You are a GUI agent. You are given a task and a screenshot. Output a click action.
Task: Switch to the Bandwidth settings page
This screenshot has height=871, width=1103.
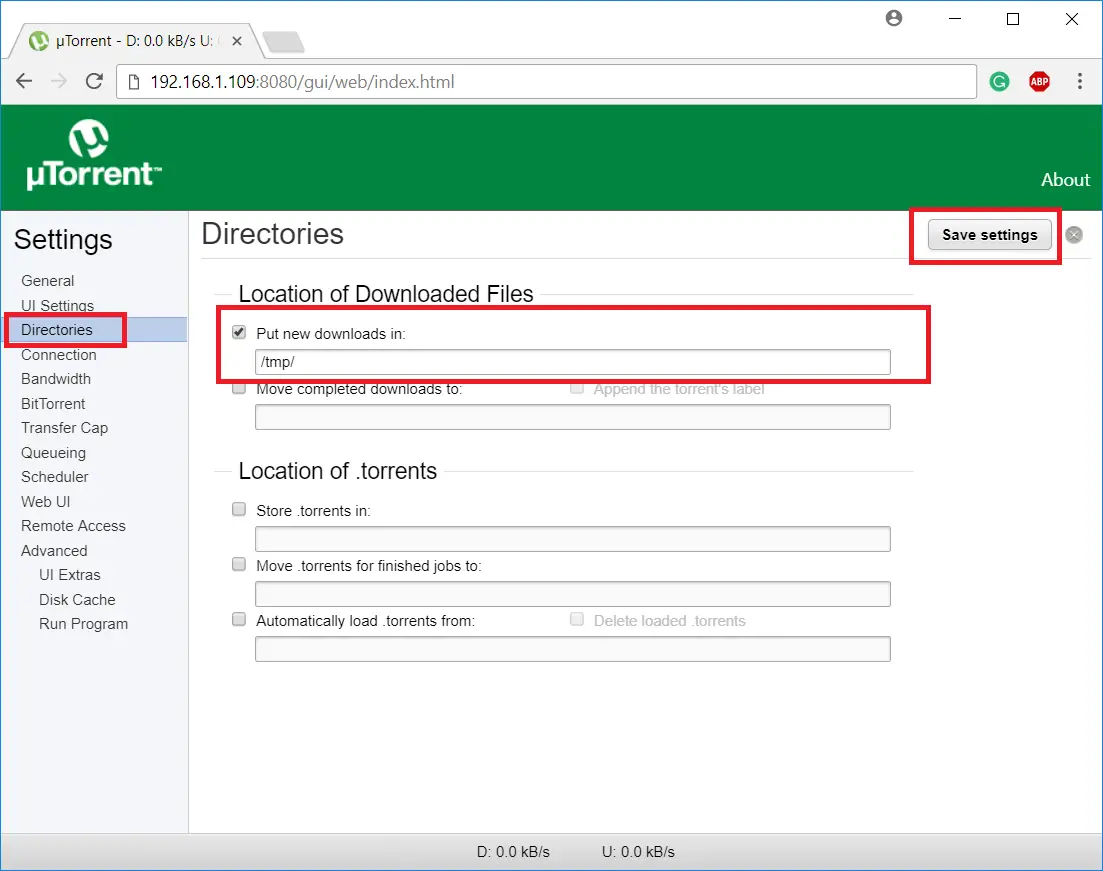click(x=56, y=379)
